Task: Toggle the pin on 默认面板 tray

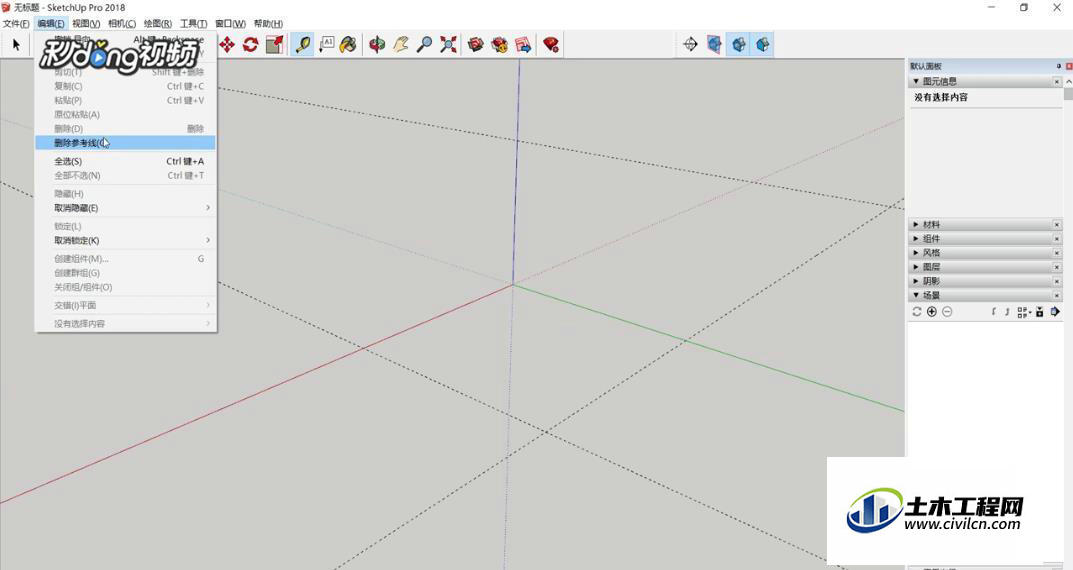Action: (x=1059, y=66)
